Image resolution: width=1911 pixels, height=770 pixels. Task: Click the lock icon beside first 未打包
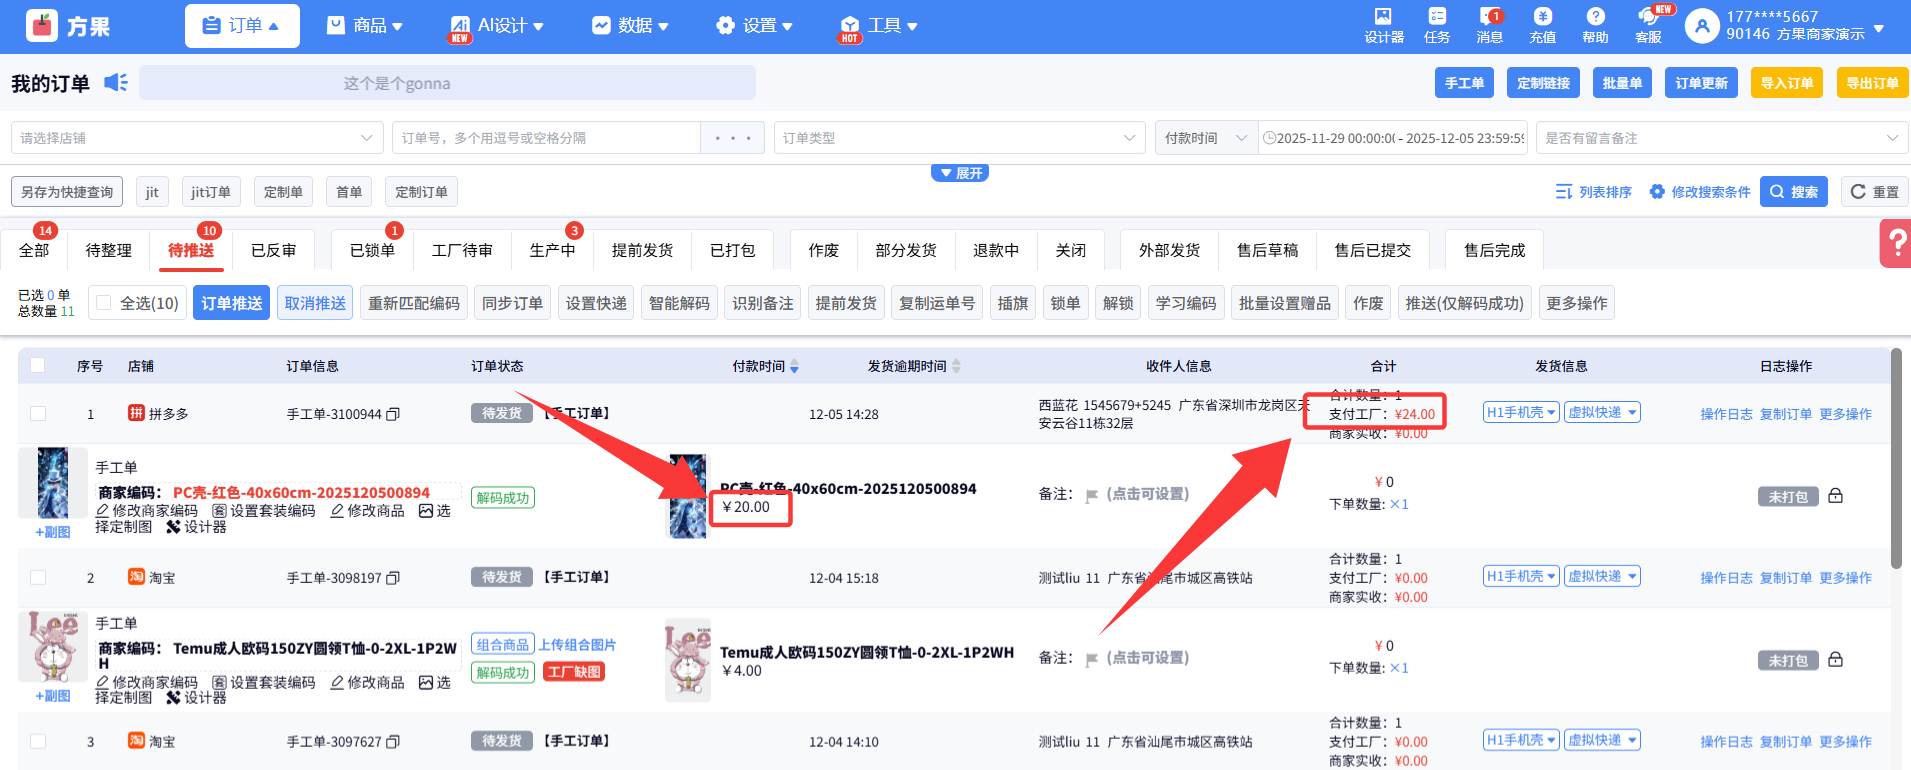click(1835, 496)
